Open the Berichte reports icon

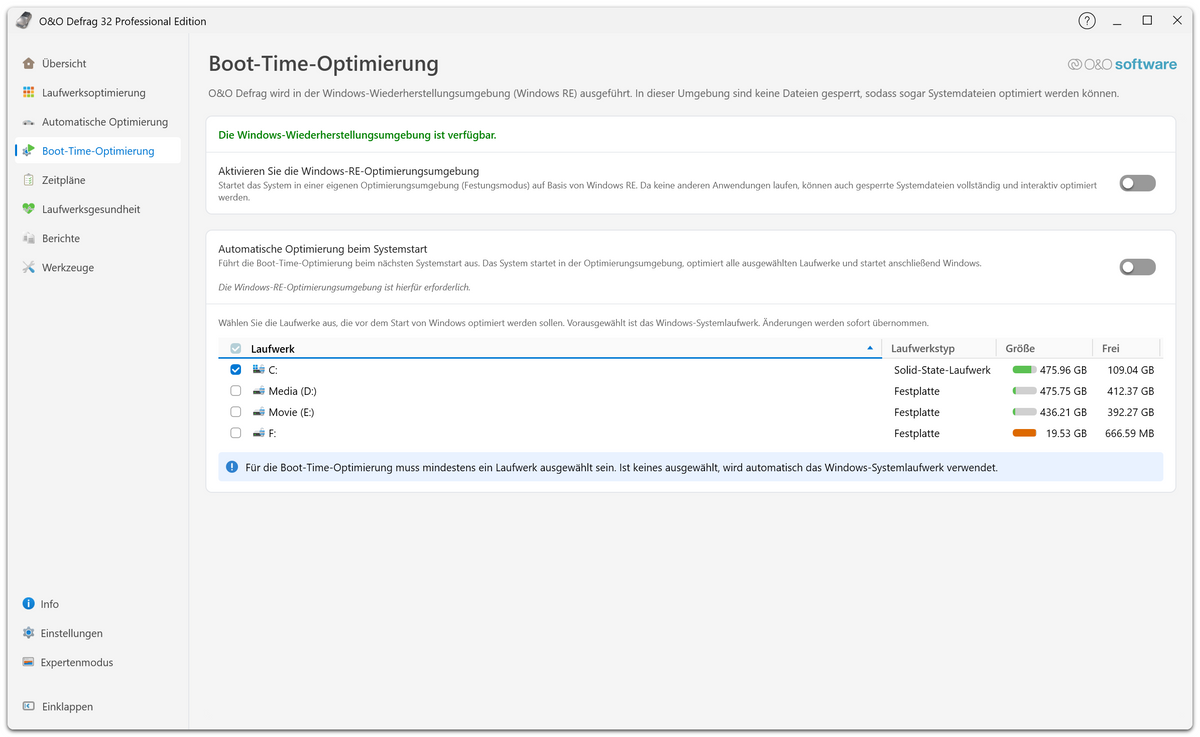[x=29, y=238]
